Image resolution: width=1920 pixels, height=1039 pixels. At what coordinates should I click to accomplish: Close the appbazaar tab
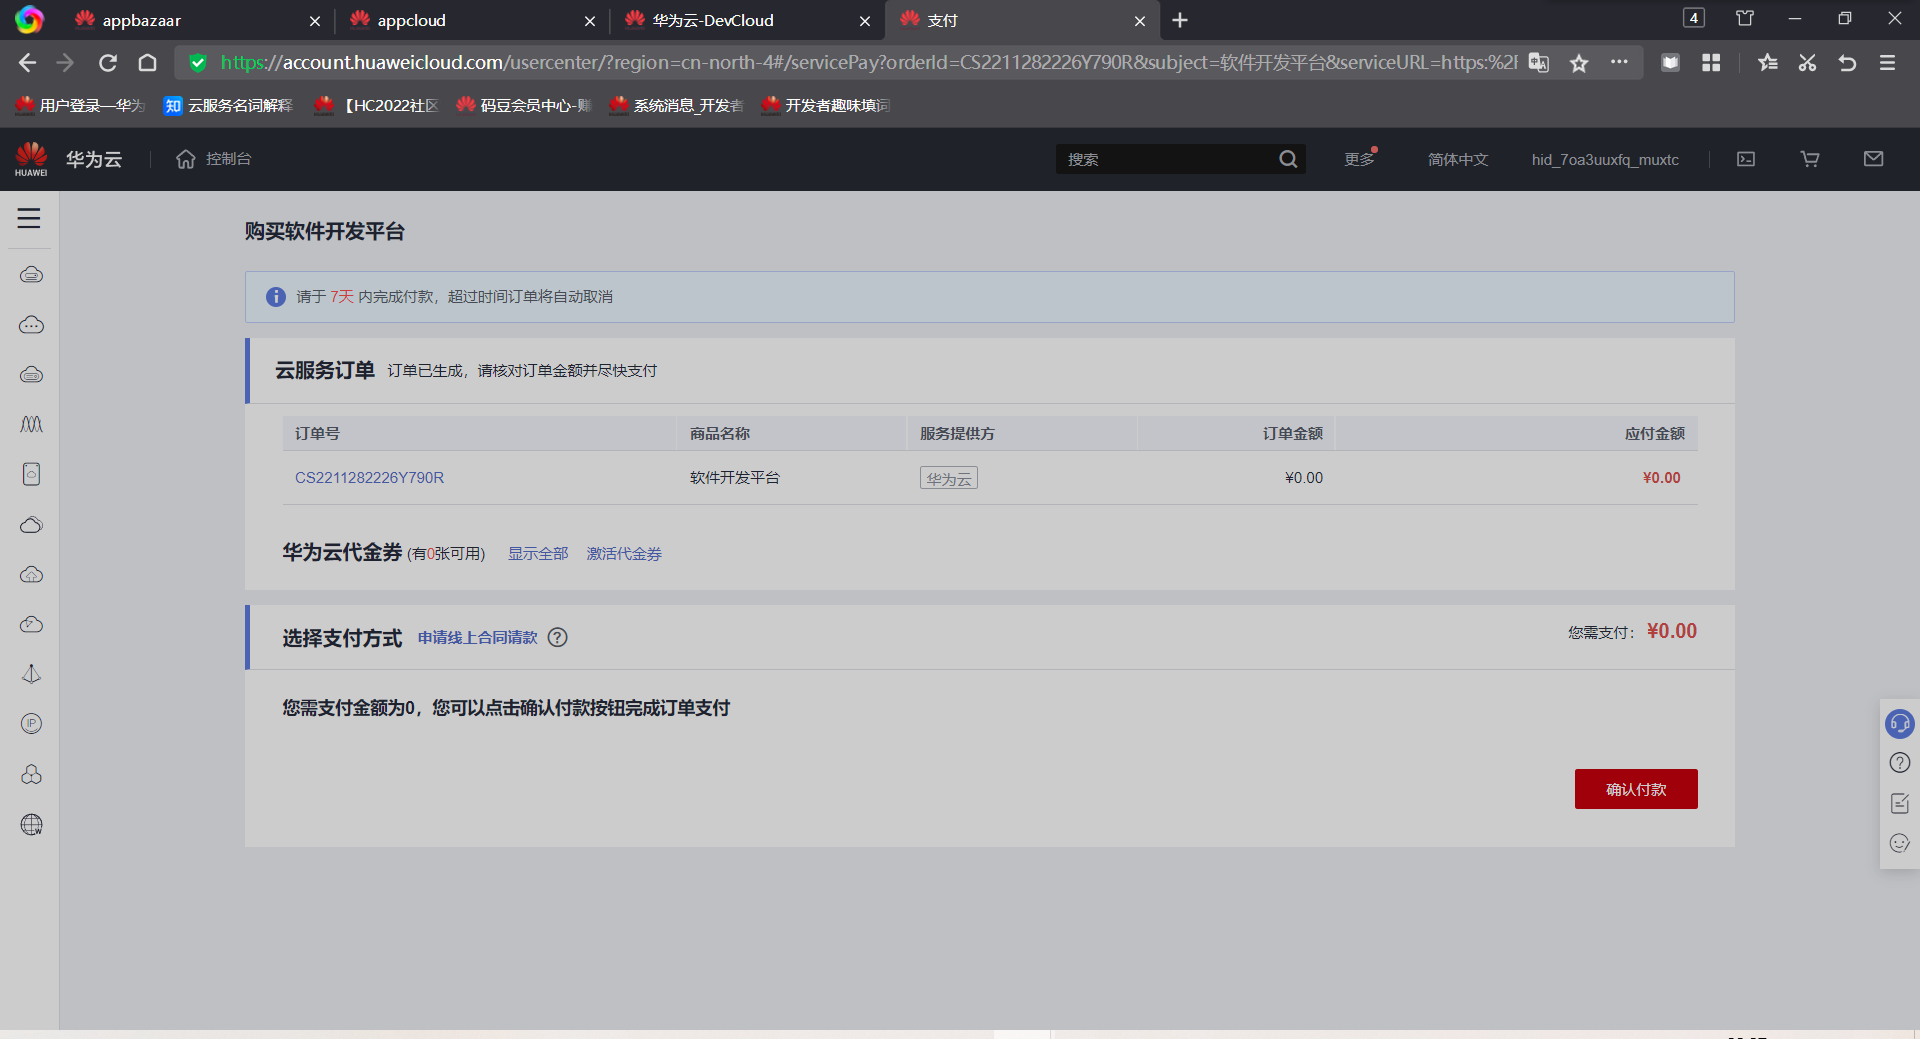pyautogui.click(x=315, y=21)
